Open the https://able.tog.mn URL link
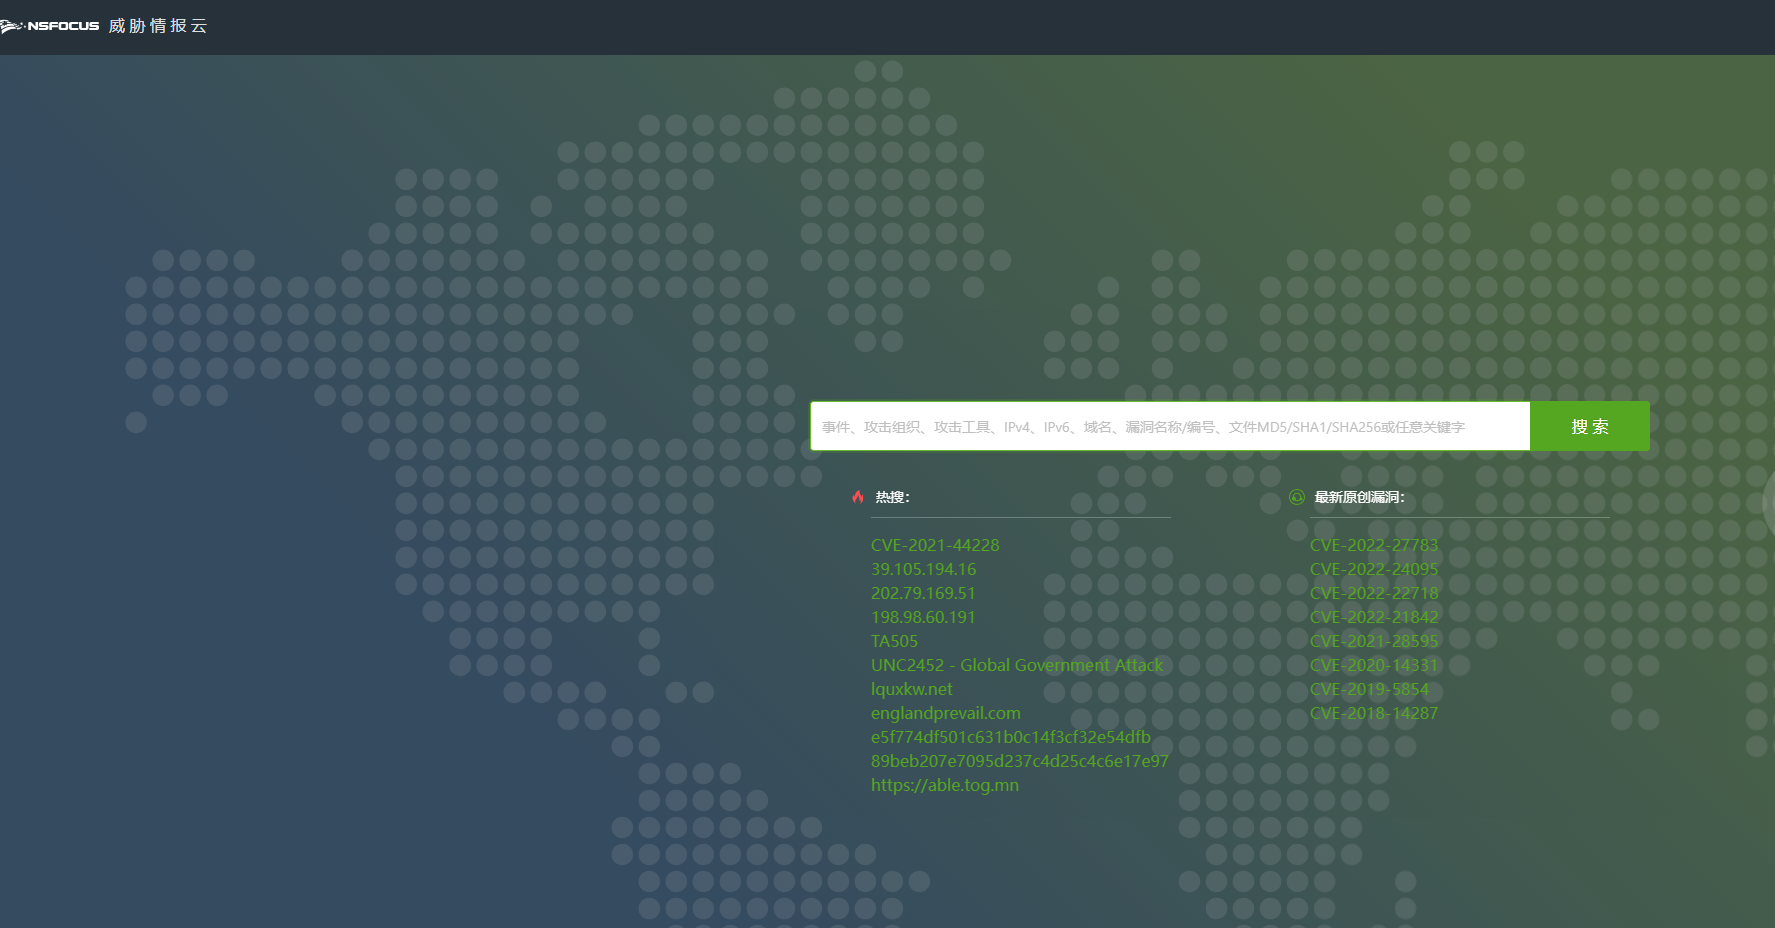The height and width of the screenshot is (928, 1775). click(944, 785)
